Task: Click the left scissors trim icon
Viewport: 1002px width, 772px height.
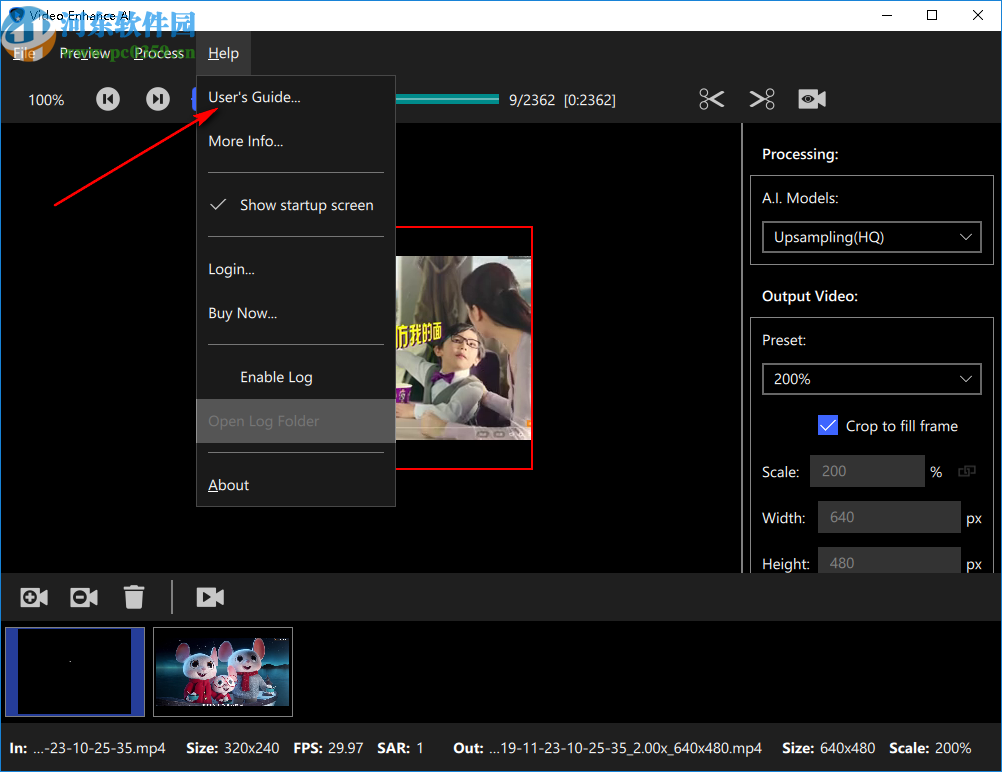Action: click(x=711, y=99)
